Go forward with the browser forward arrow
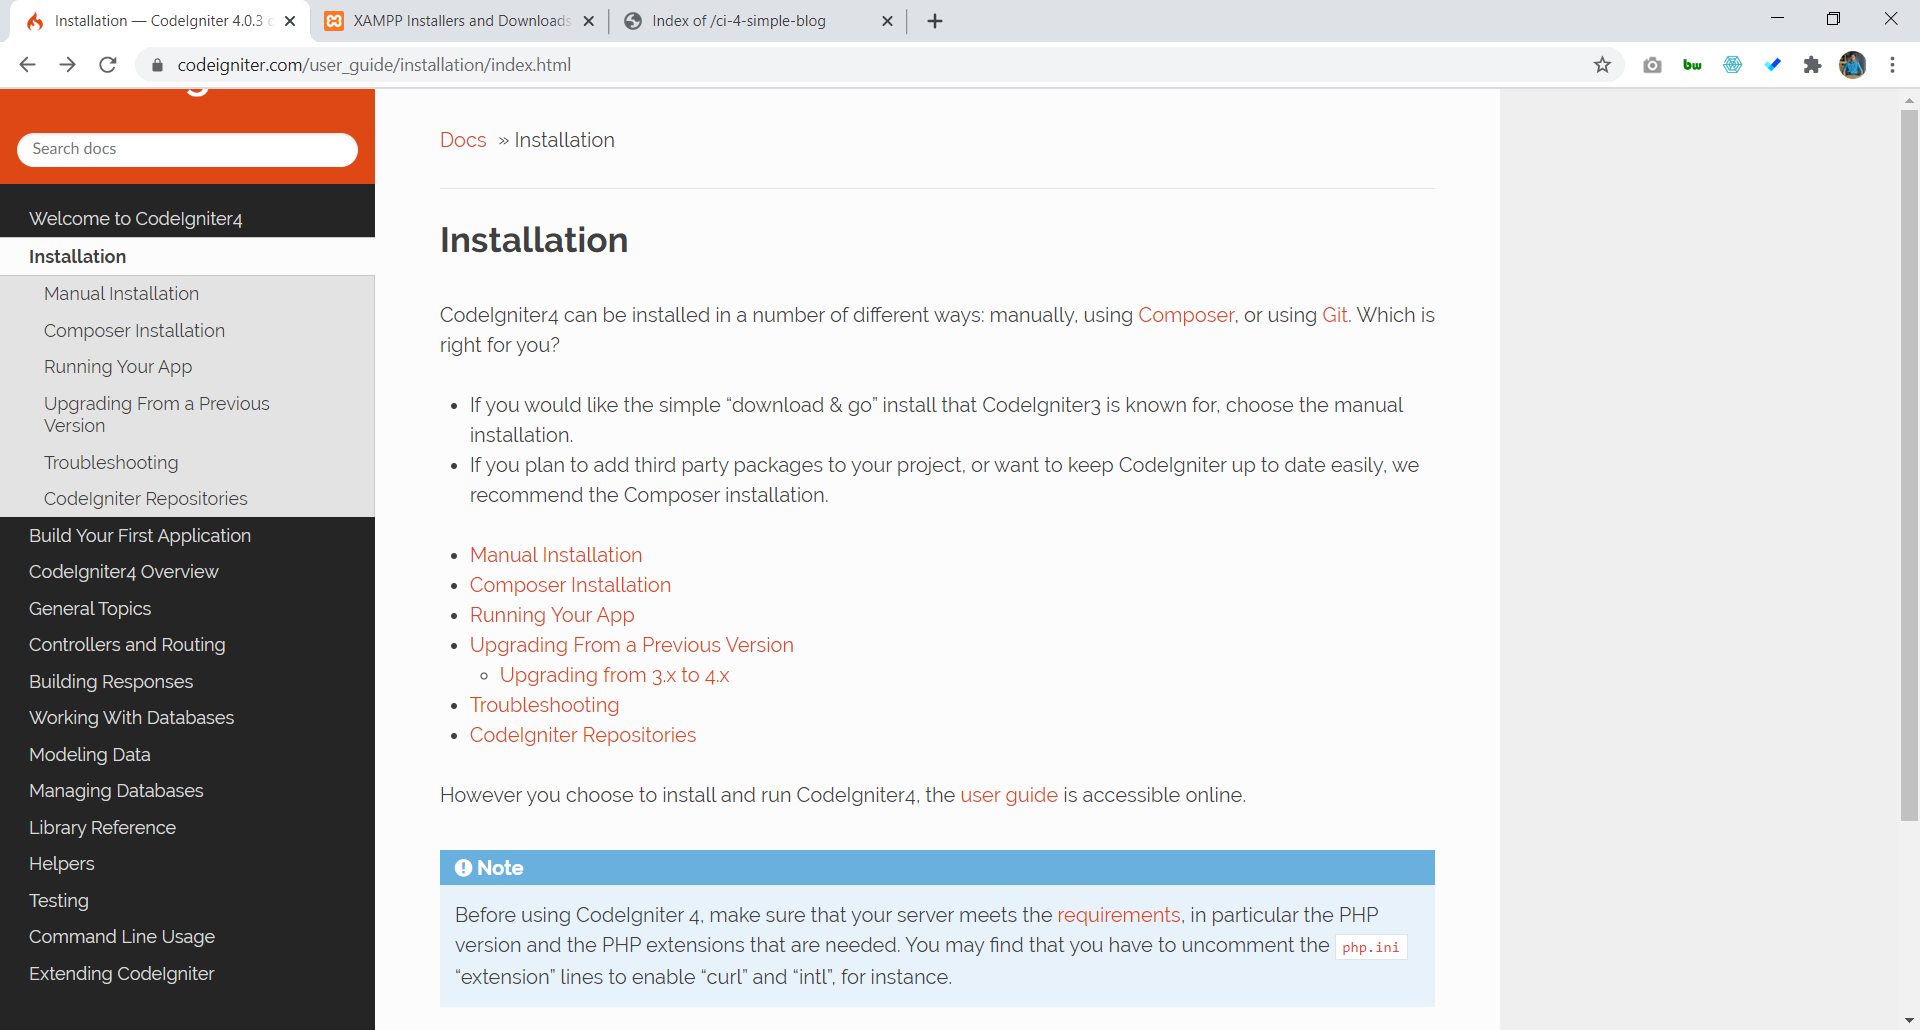Viewport: 1920px width, 1030px height. click(67, 65)
